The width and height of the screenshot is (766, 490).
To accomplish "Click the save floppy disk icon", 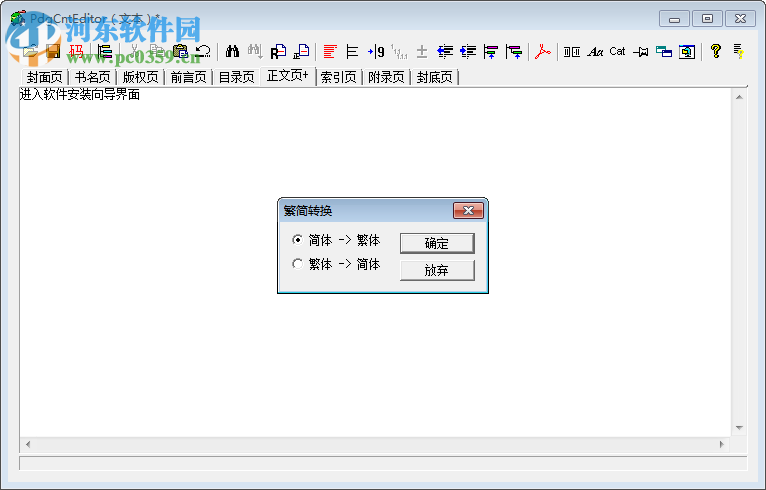I will [x=53, y=51].
